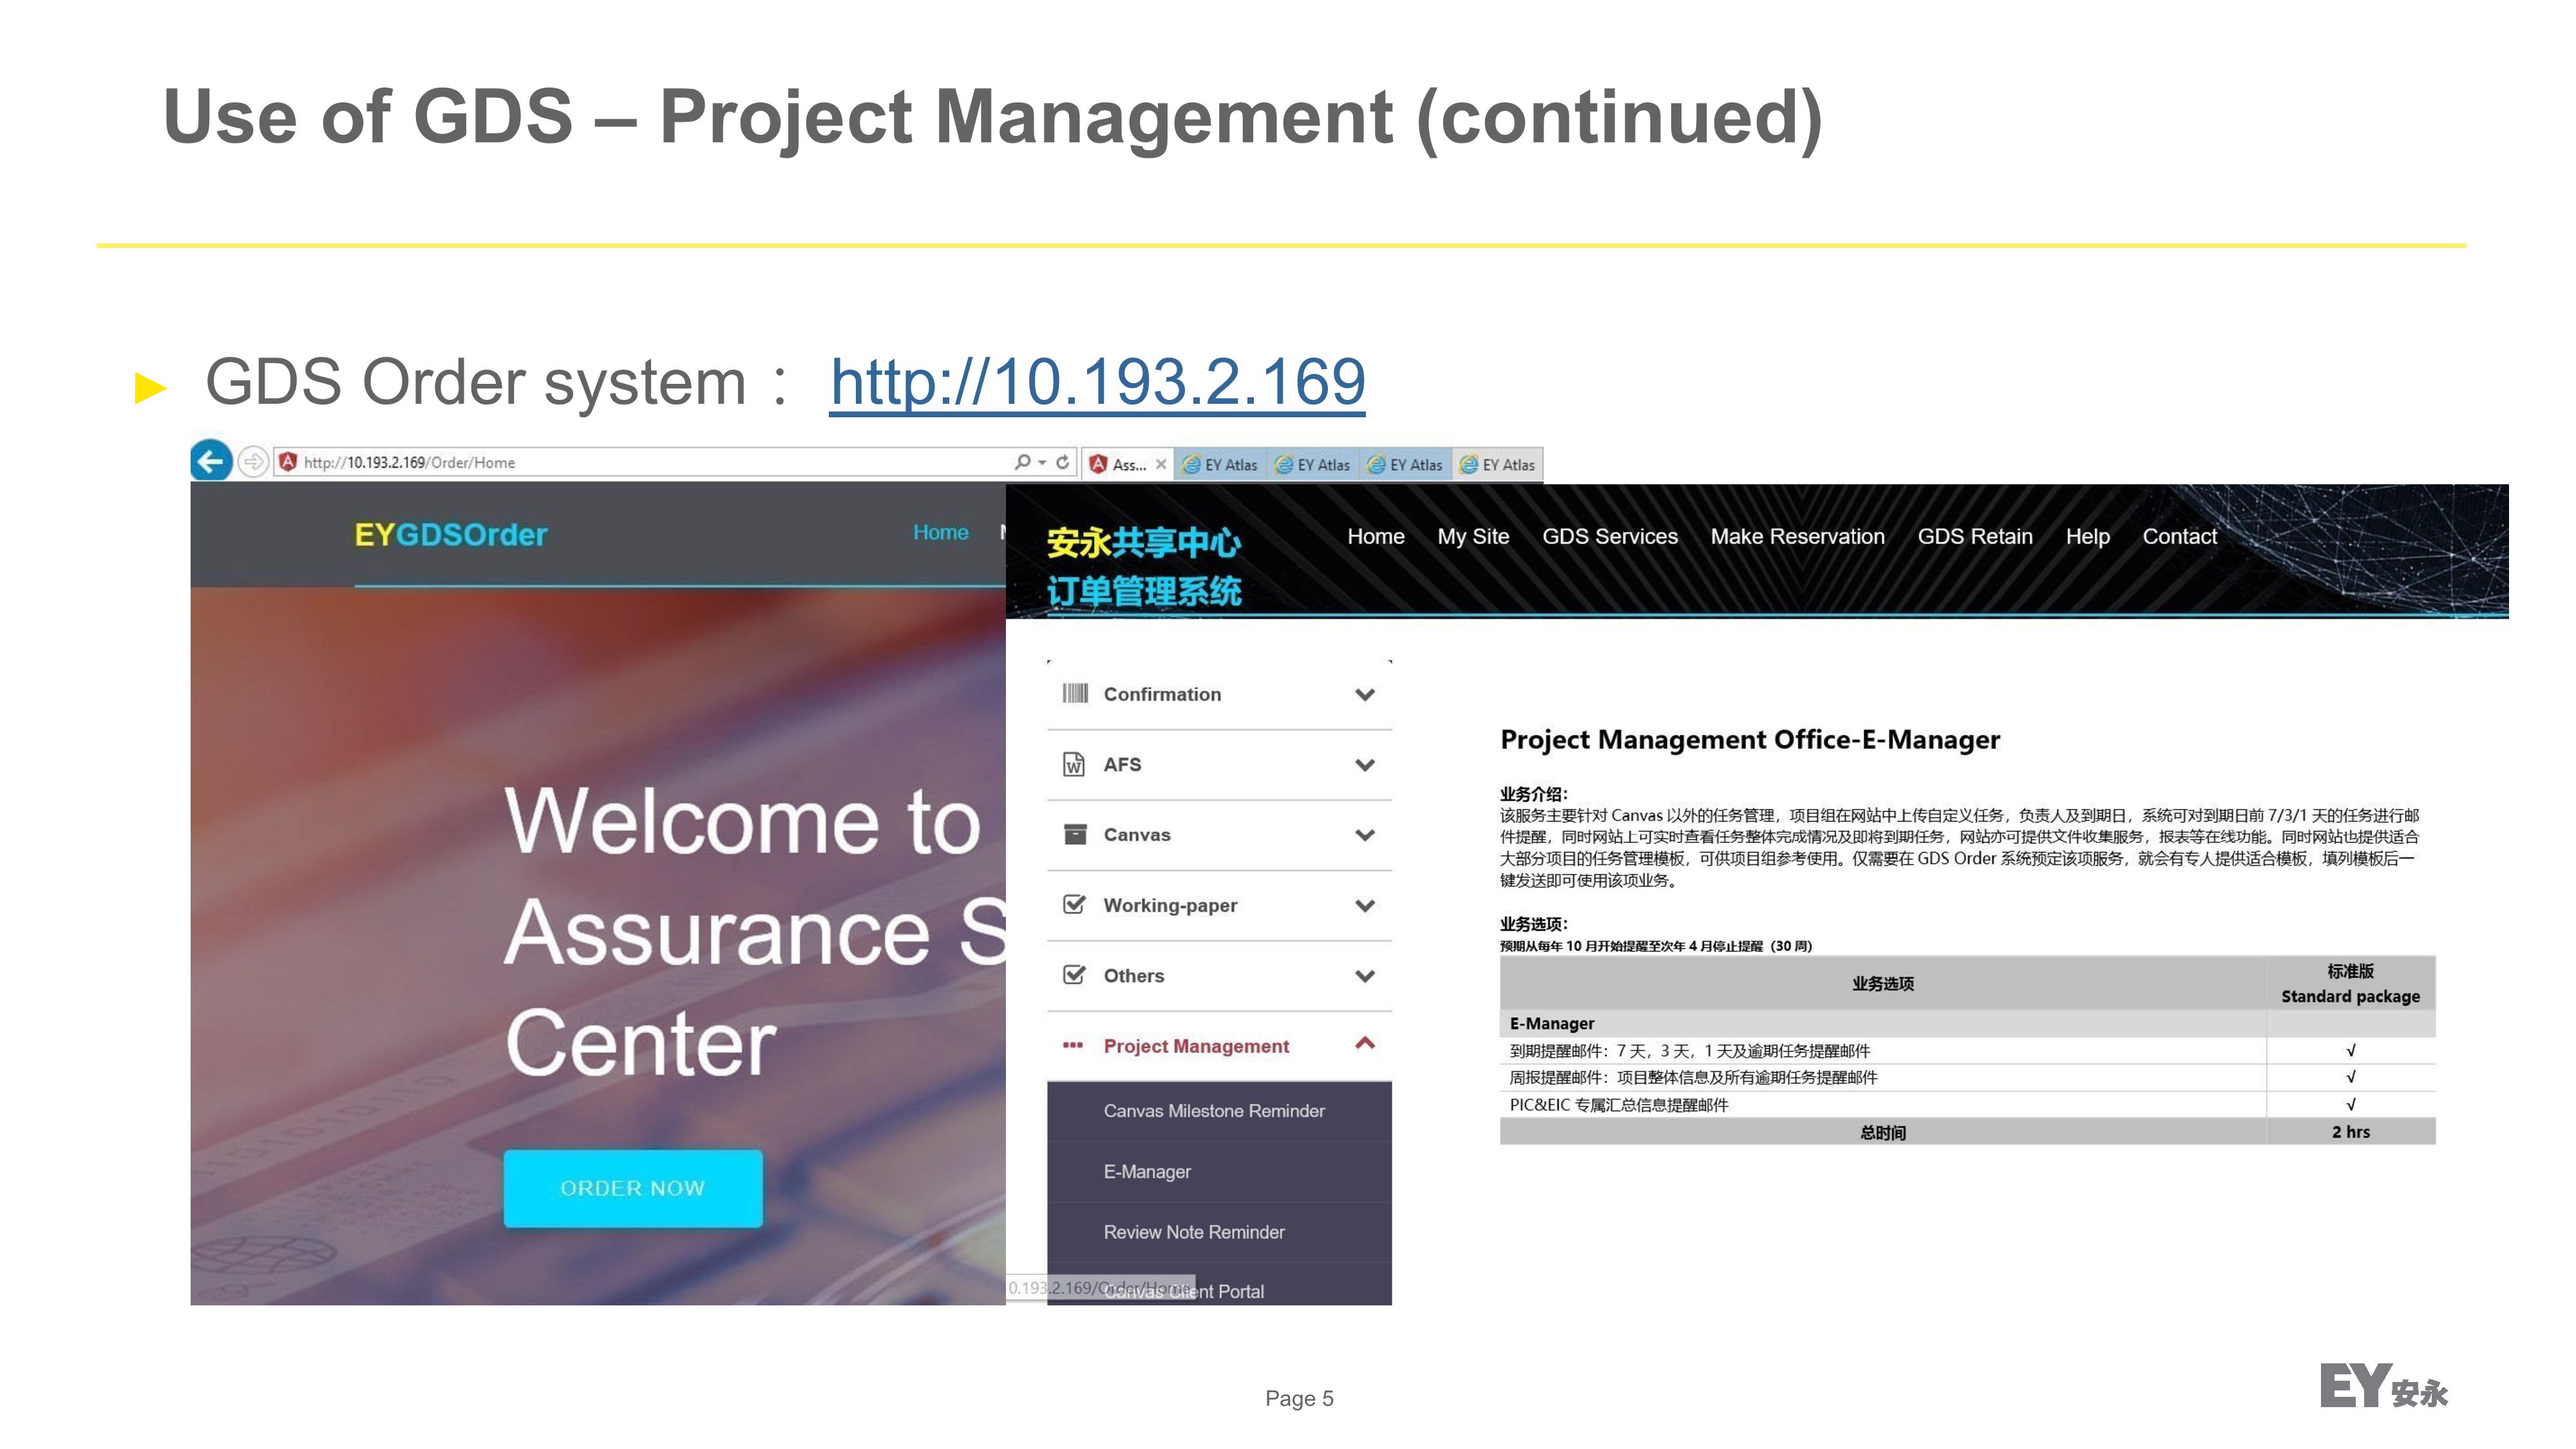Click the Standard package column header
This screenshot has width=2576, height=1449.
pos(2350,983)
